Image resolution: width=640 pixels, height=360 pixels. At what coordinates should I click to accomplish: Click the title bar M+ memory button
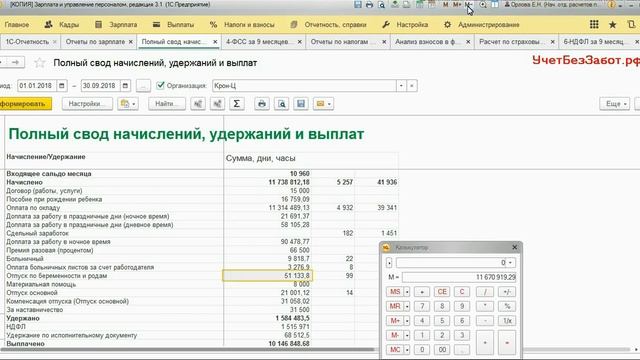pyautogui.click(x=457, y=4)
